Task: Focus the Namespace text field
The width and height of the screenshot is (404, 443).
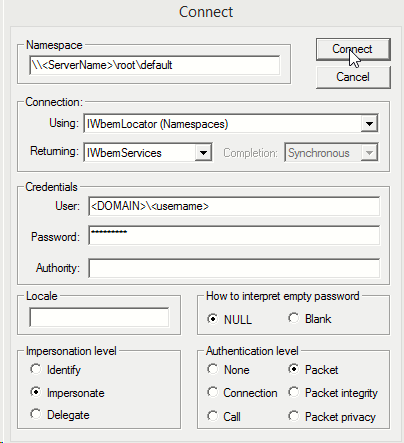Action: coord(155,65)
